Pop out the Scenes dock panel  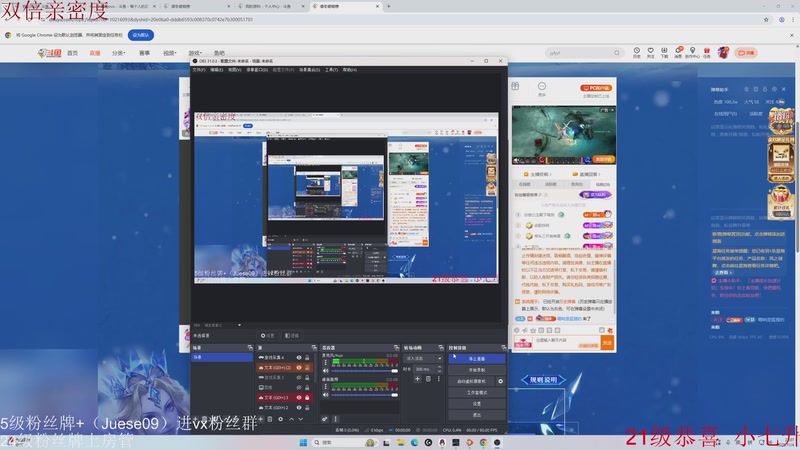pyautogui.click(x=250, y=347)
